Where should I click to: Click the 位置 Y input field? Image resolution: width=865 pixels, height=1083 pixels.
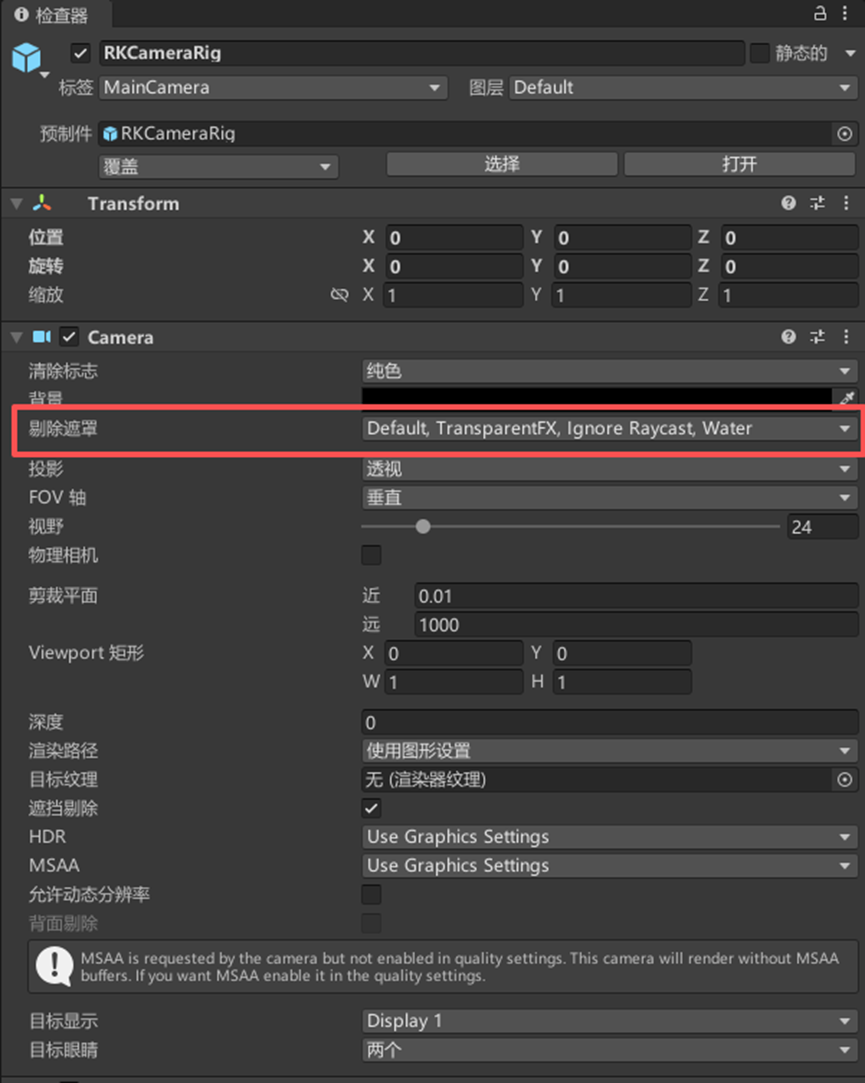pos(622,238)
